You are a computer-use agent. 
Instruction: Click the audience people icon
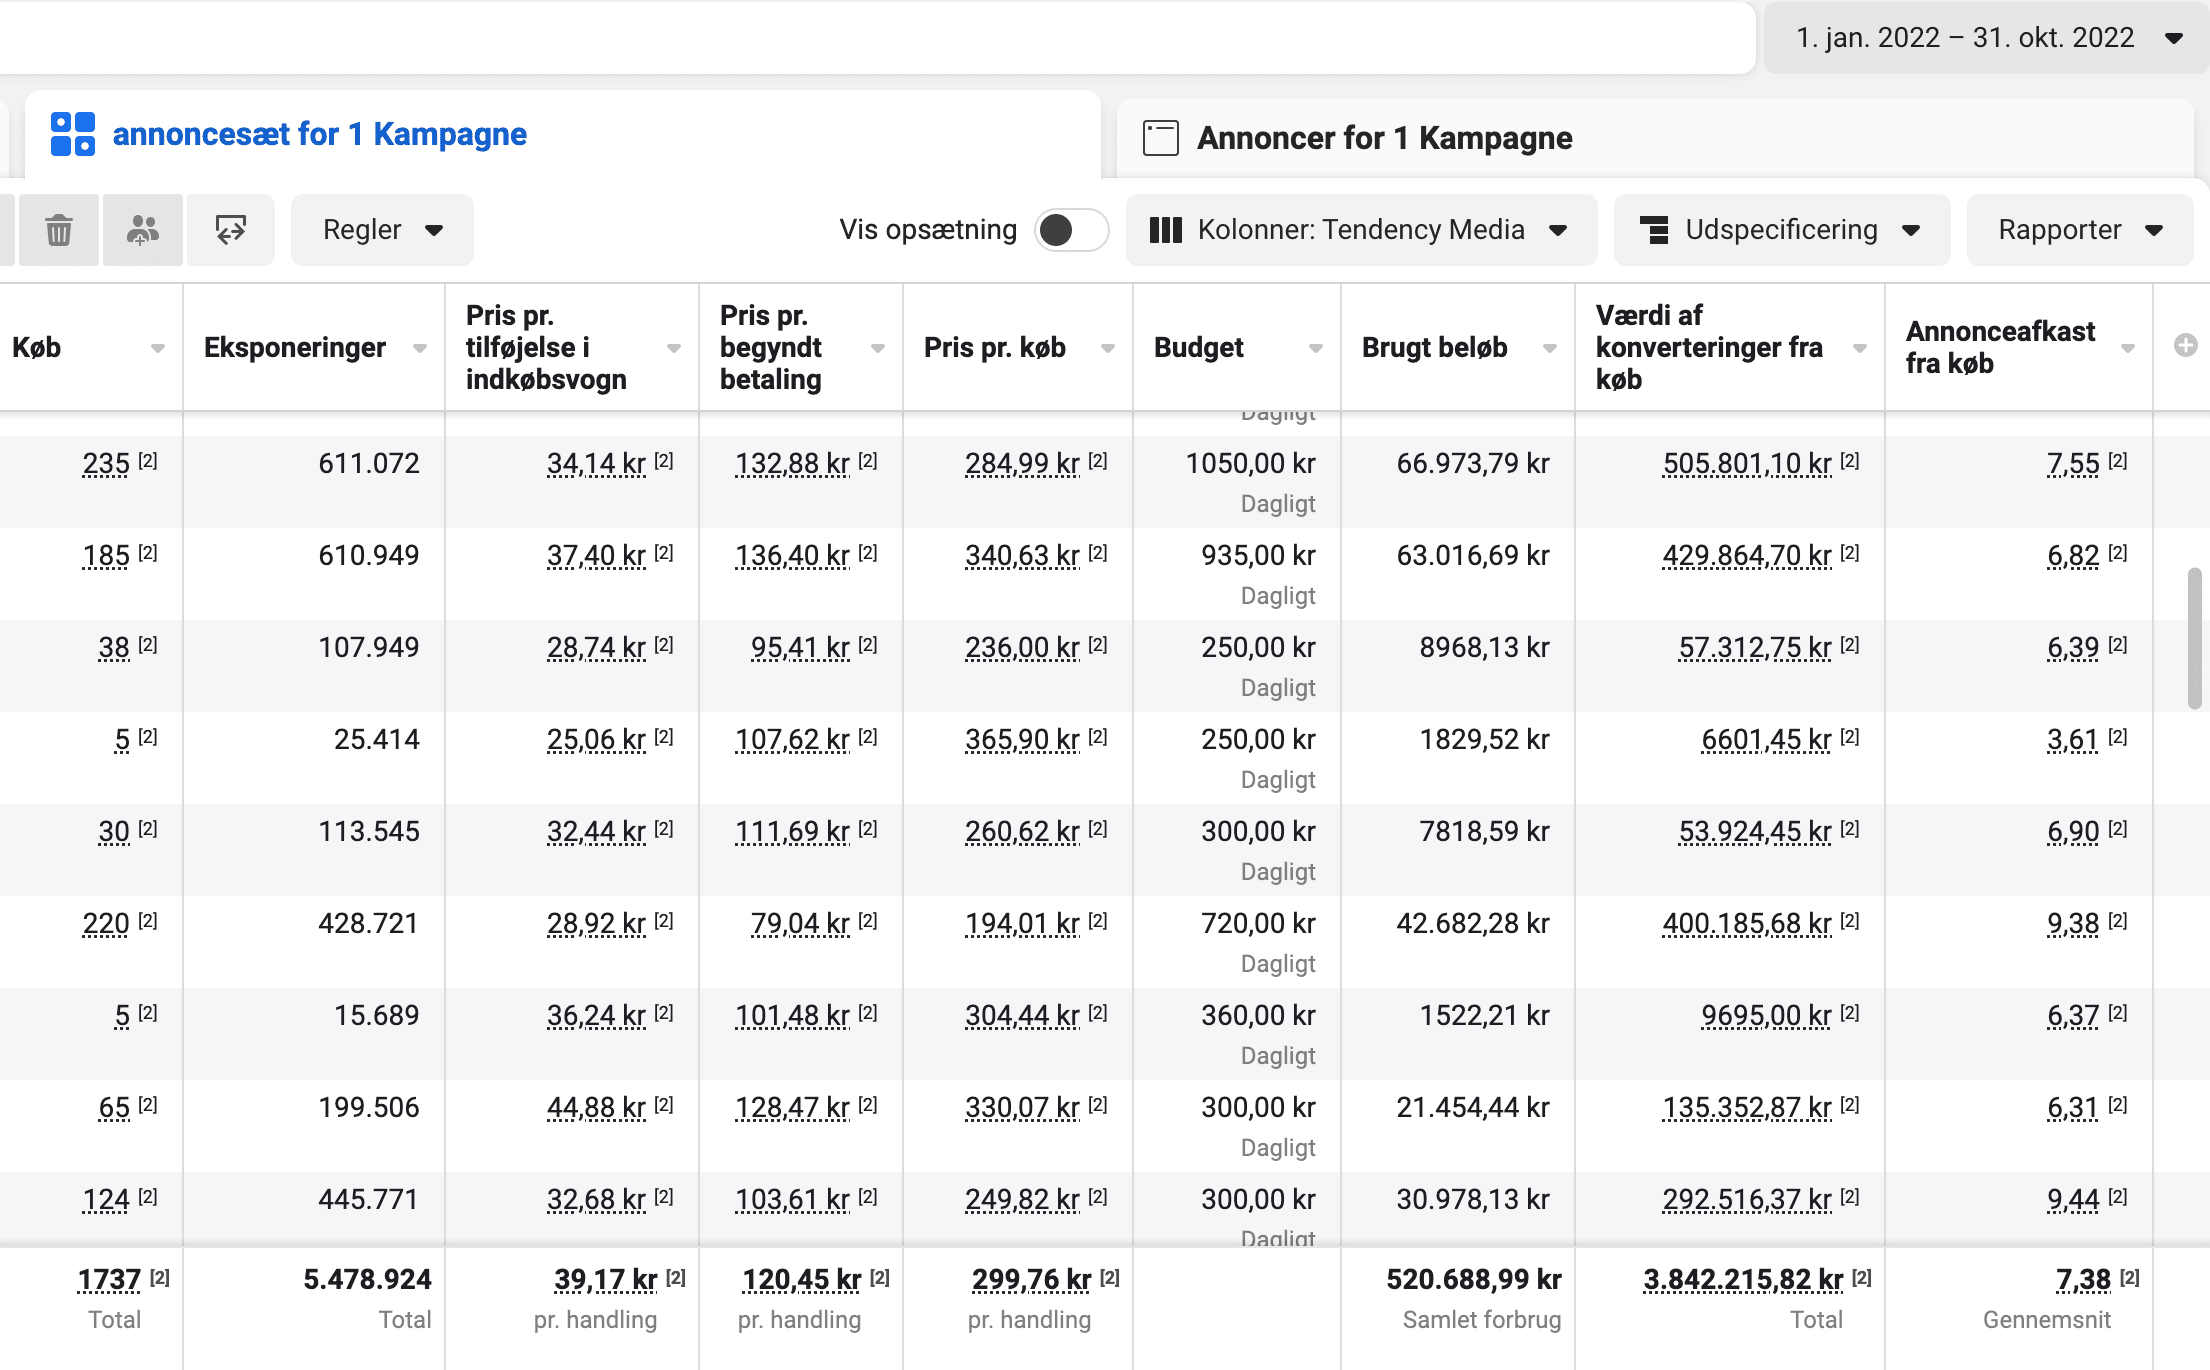143,230
